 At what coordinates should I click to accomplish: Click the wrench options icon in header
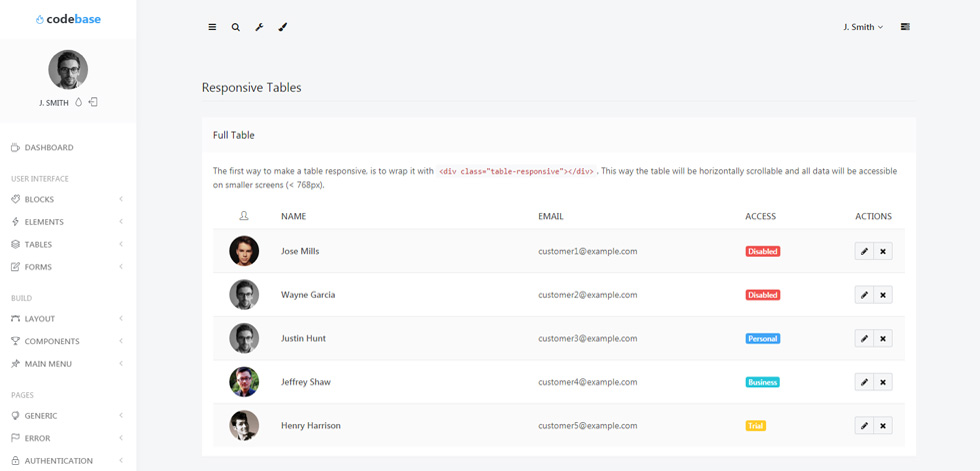pos(259,27)
